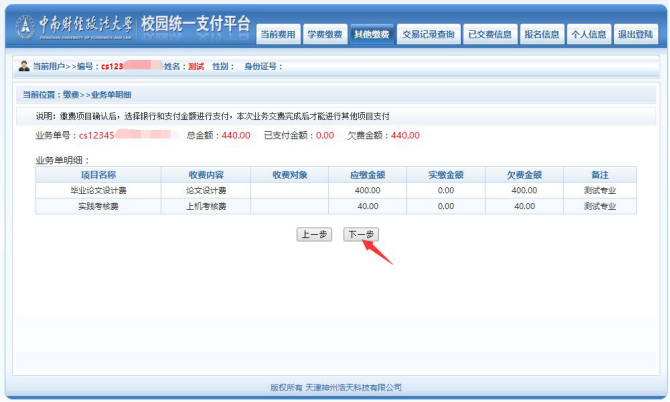Click the 收费内容 column header
670x402 pixels.
206,175
